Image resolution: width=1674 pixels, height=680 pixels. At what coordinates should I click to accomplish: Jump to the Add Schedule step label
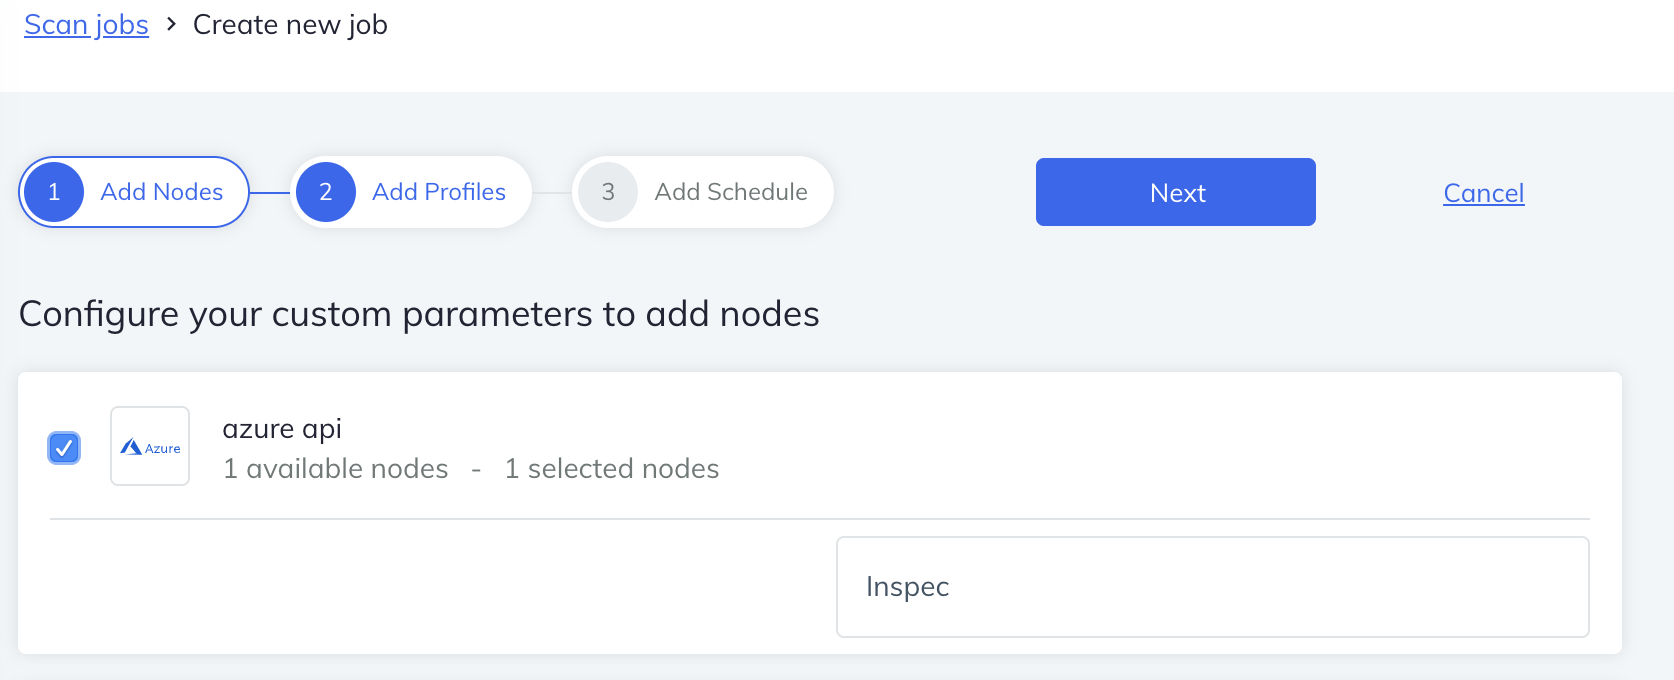(x=731, y=192)
